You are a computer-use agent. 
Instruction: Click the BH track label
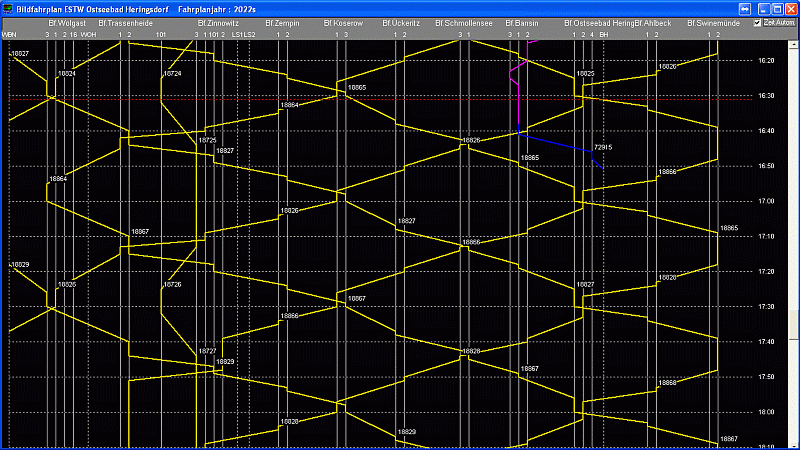[604, 35]
